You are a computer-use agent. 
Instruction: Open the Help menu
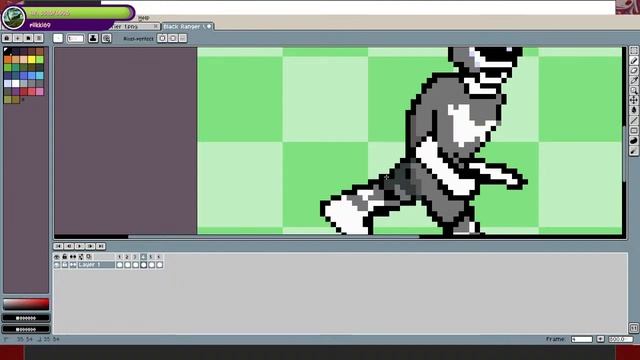pyautogui.click(x=143, y=18)
